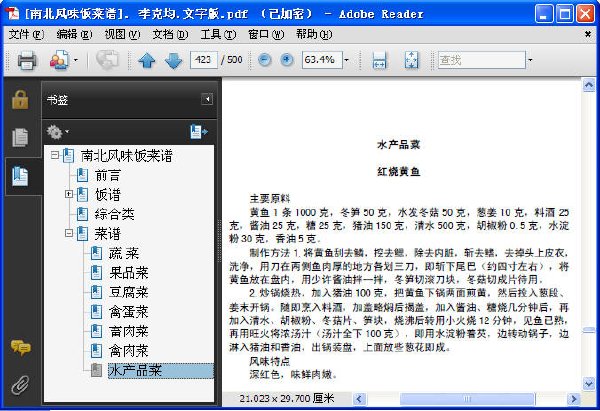Click the Print icon in toolbar
The image size is (600, 411).
point(27,60)
